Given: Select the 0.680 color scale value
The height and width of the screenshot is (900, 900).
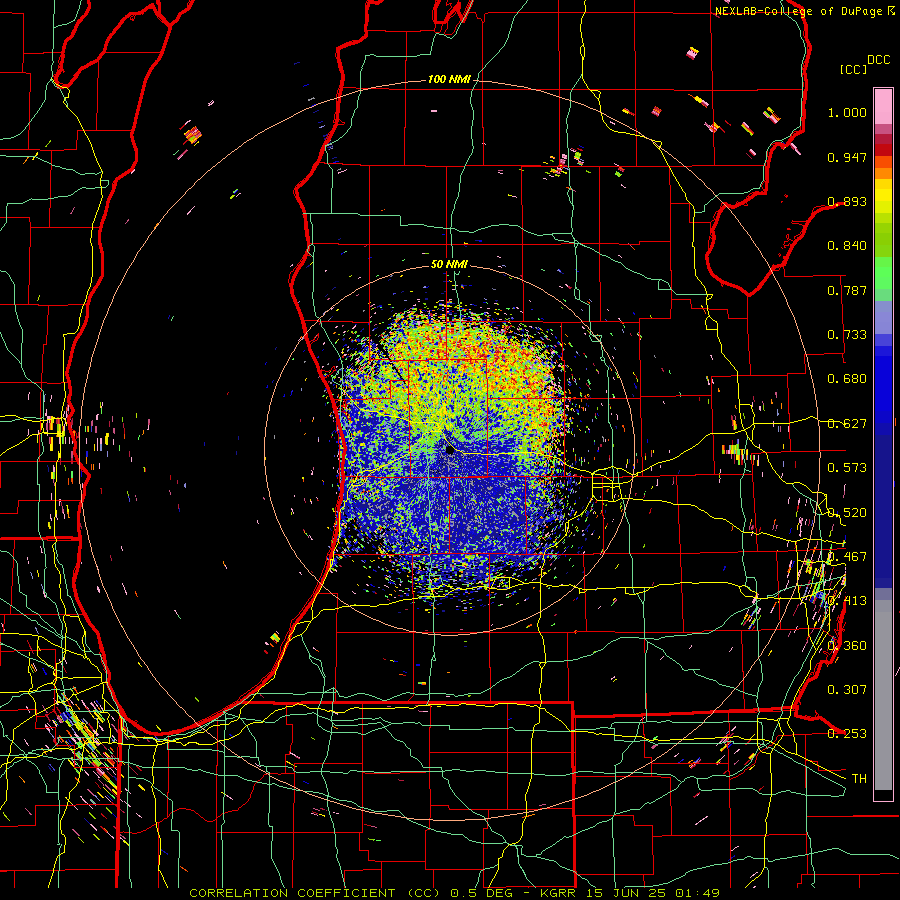Looking at the screenshot, I should coord(847,379).
